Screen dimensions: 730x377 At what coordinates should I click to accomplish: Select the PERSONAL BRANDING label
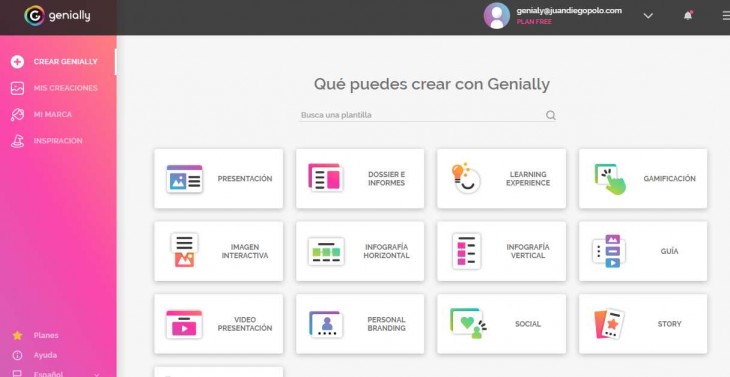(386, 324)
